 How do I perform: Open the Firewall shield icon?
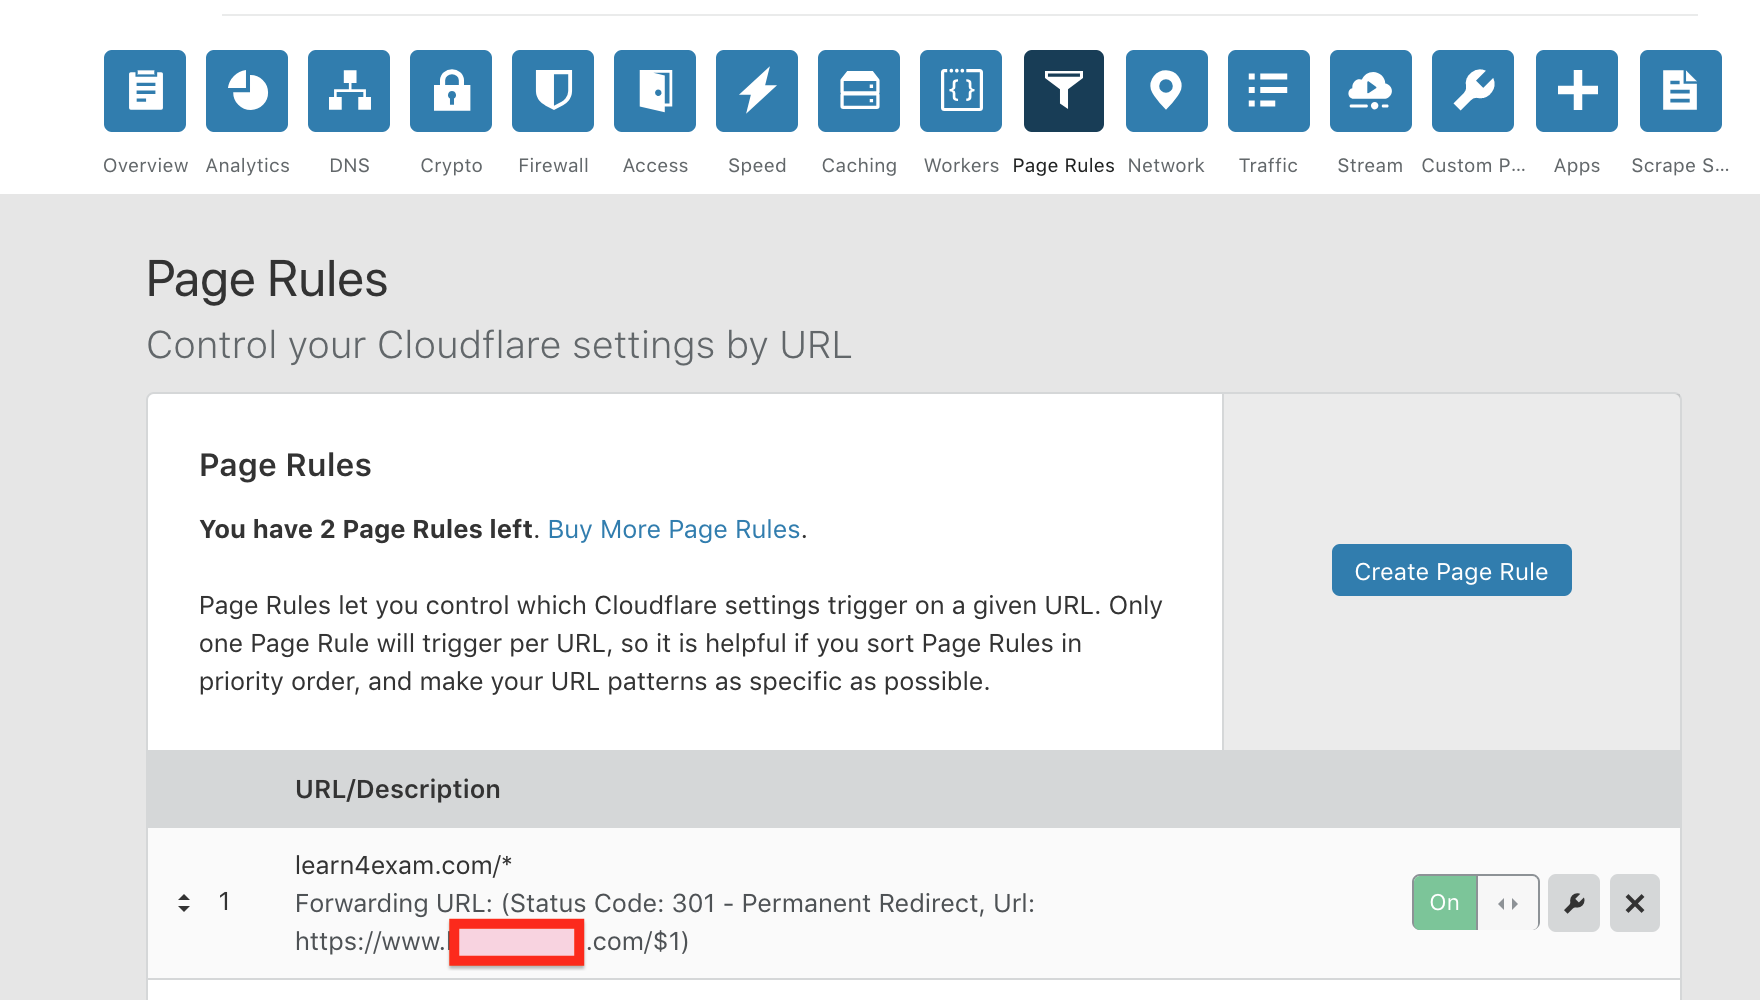pos(553,91)
